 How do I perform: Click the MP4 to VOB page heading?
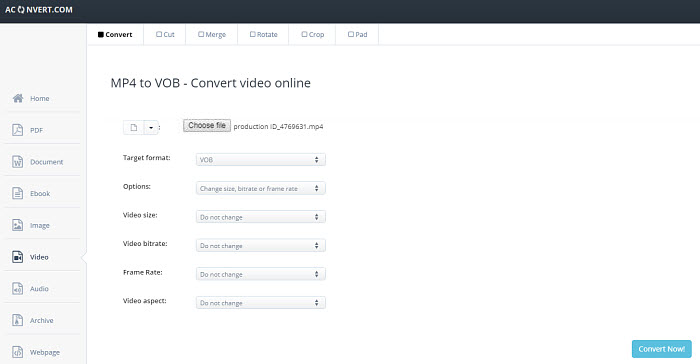[211, 83]
